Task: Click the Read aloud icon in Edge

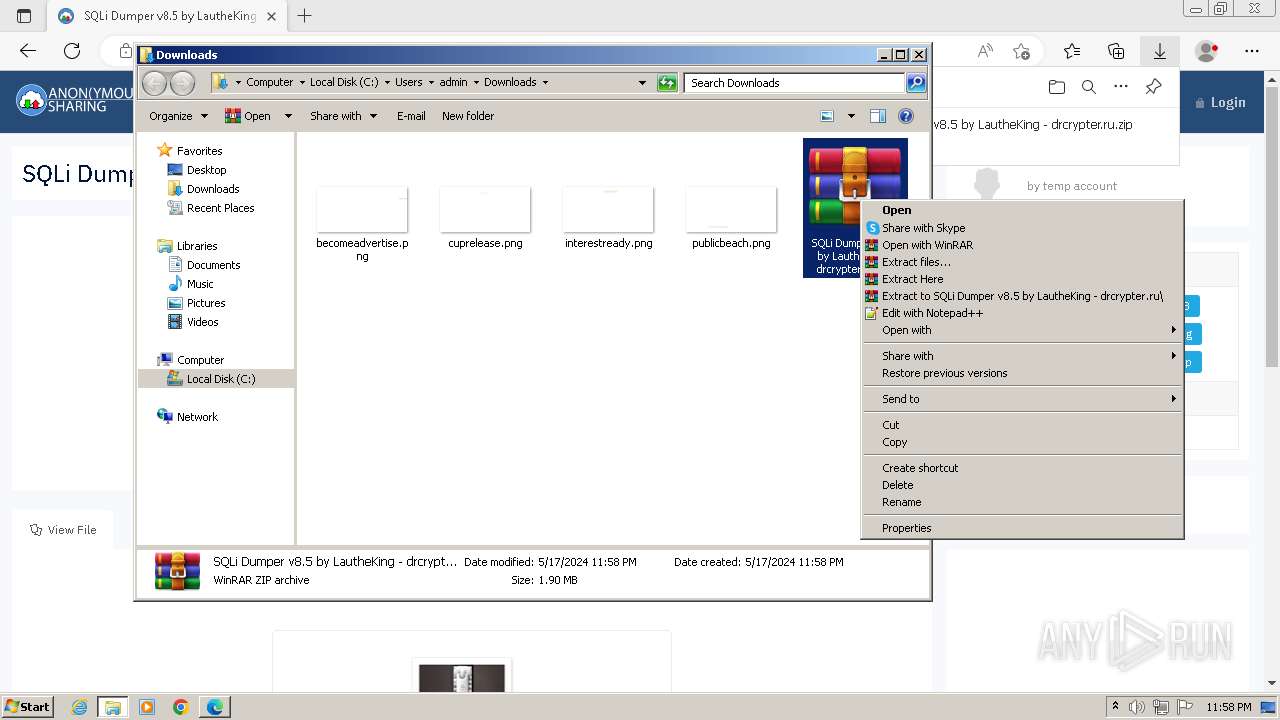Action: 985,50
